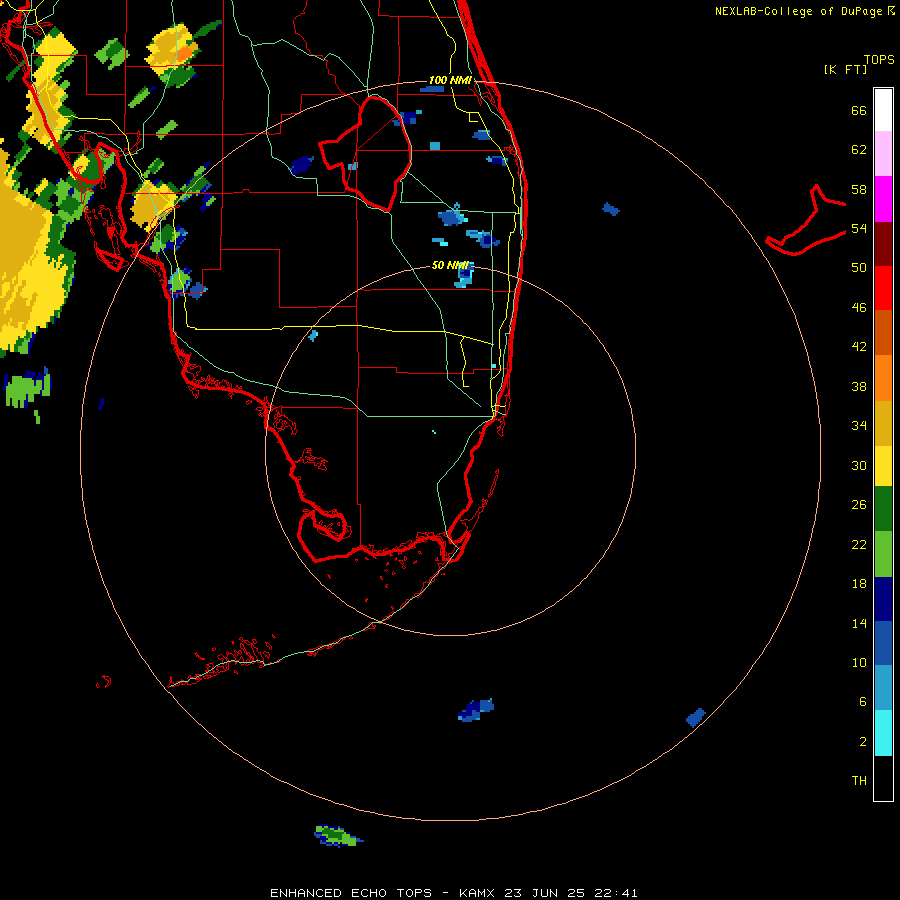Click the maroon legend color band

[883, 244]
